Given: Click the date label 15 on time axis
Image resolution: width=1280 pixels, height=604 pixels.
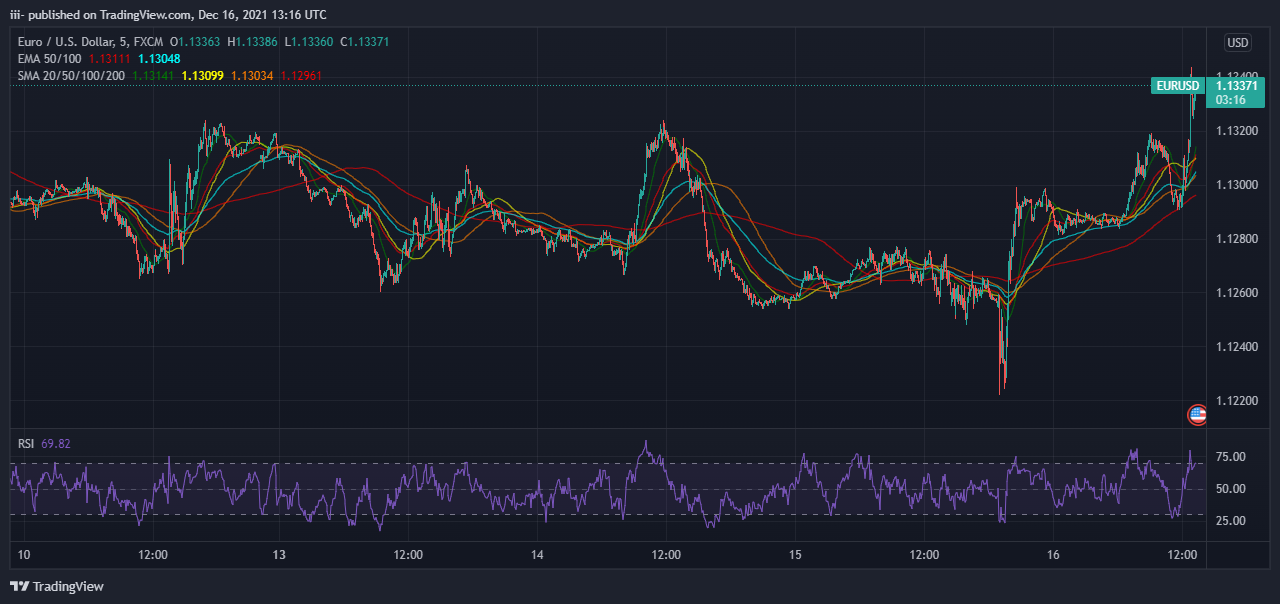Looking at the screenshot, I should point(795,555).
